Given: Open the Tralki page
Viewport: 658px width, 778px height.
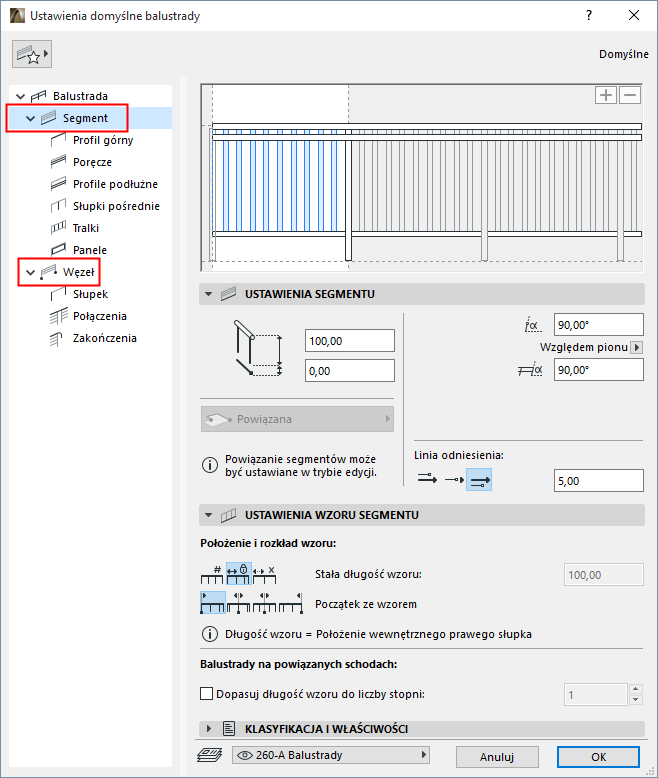Looking at the screenshot, I should pos(86,228).
